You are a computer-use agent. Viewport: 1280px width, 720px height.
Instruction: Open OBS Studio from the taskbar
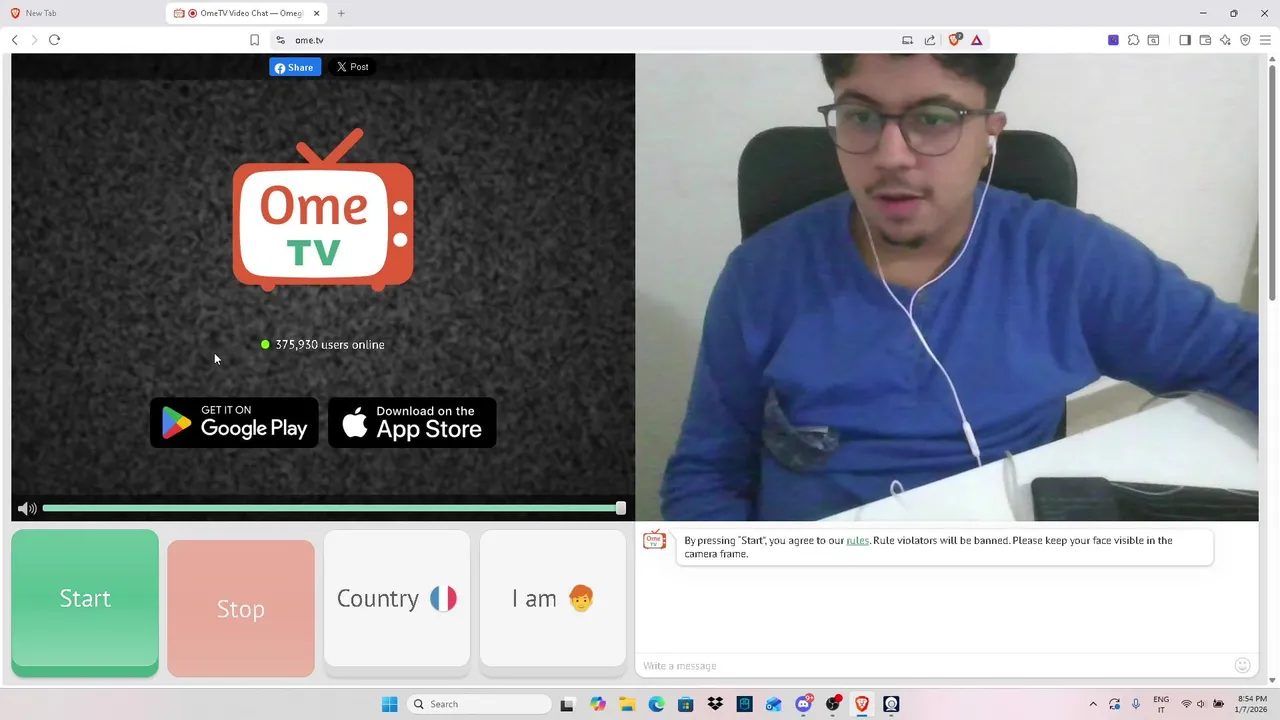832,704
